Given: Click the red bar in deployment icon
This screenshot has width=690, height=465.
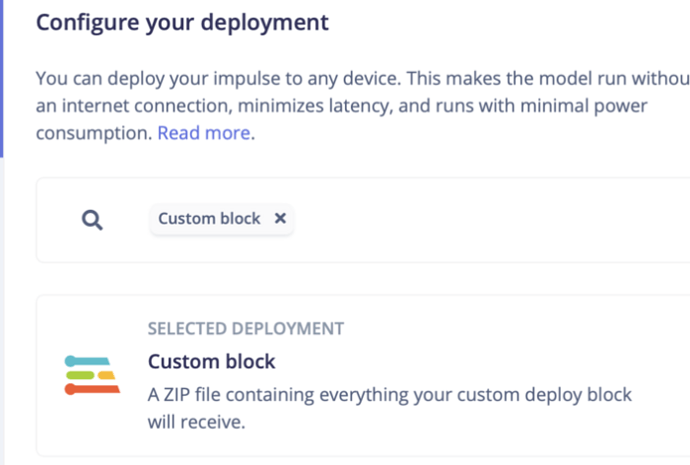Looking at the screenshot, I should point(91,389).
